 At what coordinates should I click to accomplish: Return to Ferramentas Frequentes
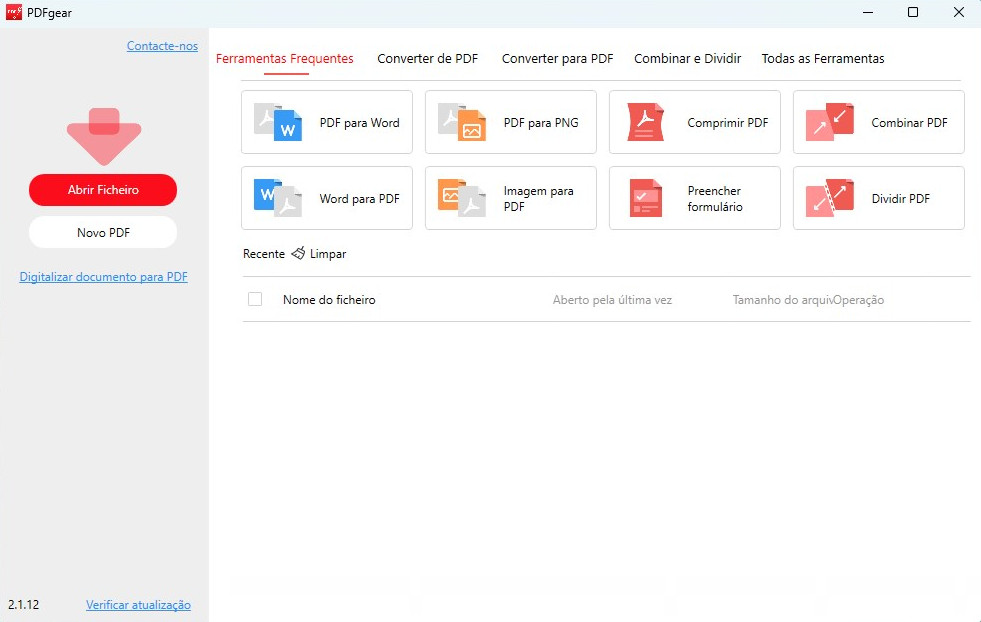coord(285,59)
